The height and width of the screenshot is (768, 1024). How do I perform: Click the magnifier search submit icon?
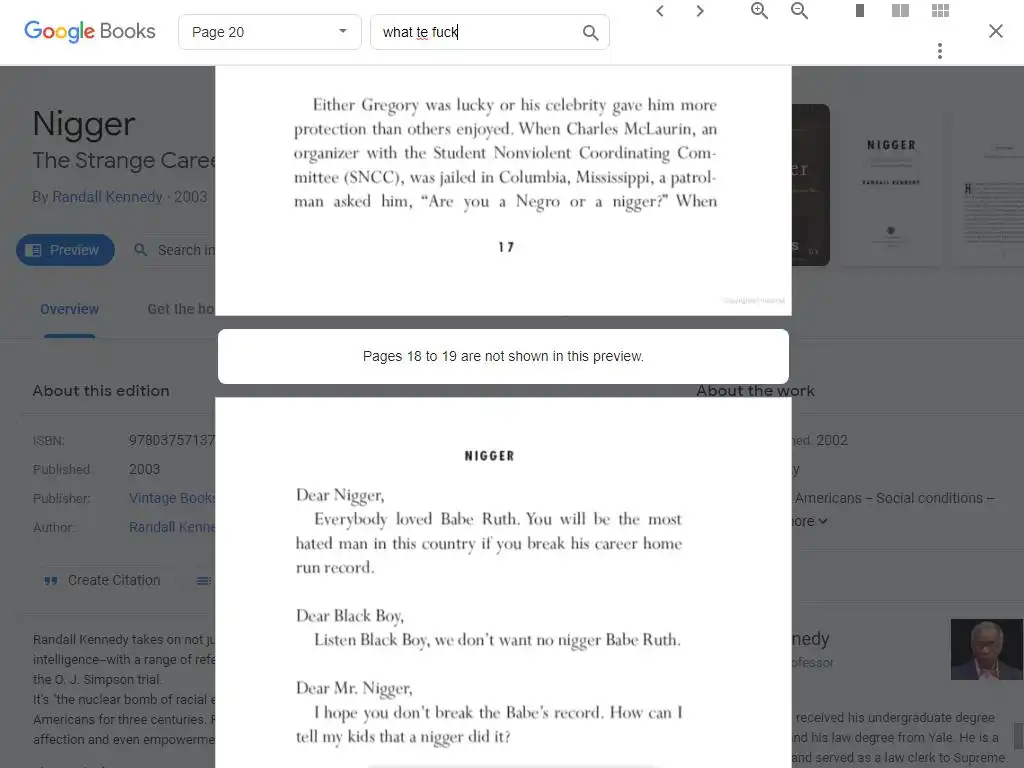pos(590,33)
